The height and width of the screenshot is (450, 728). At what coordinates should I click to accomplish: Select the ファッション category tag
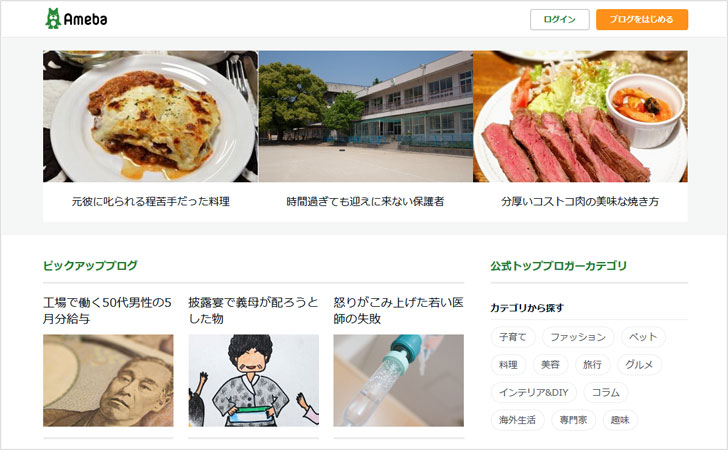point(578,337)
